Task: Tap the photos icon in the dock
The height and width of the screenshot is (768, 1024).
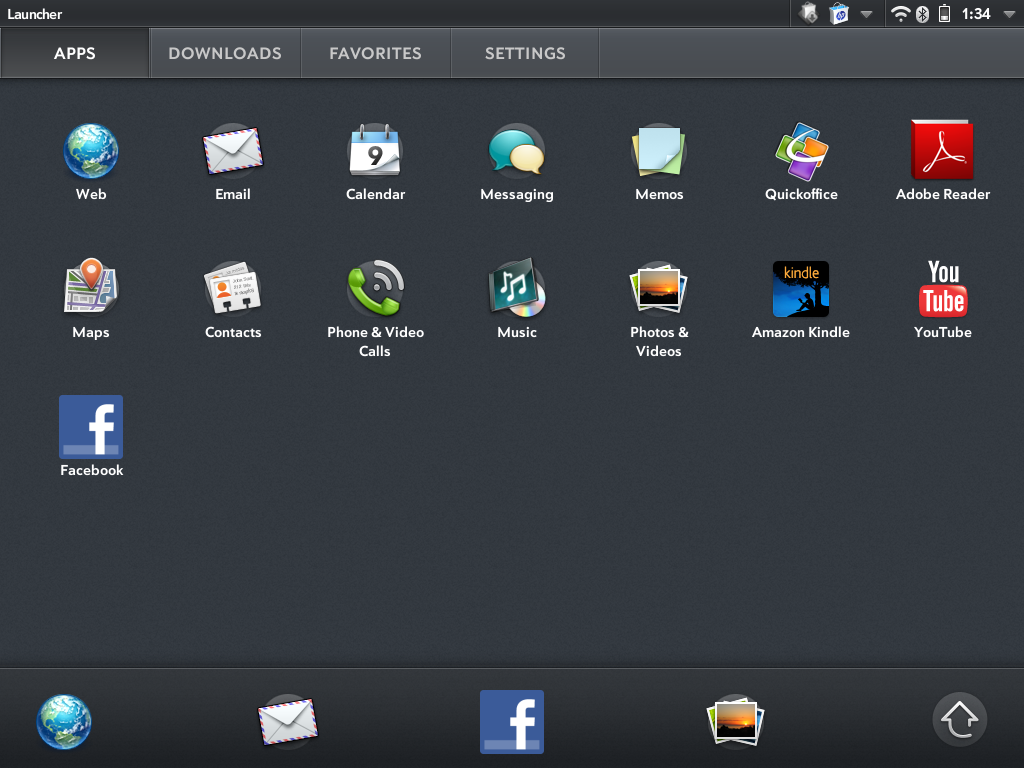Action: 735,720
